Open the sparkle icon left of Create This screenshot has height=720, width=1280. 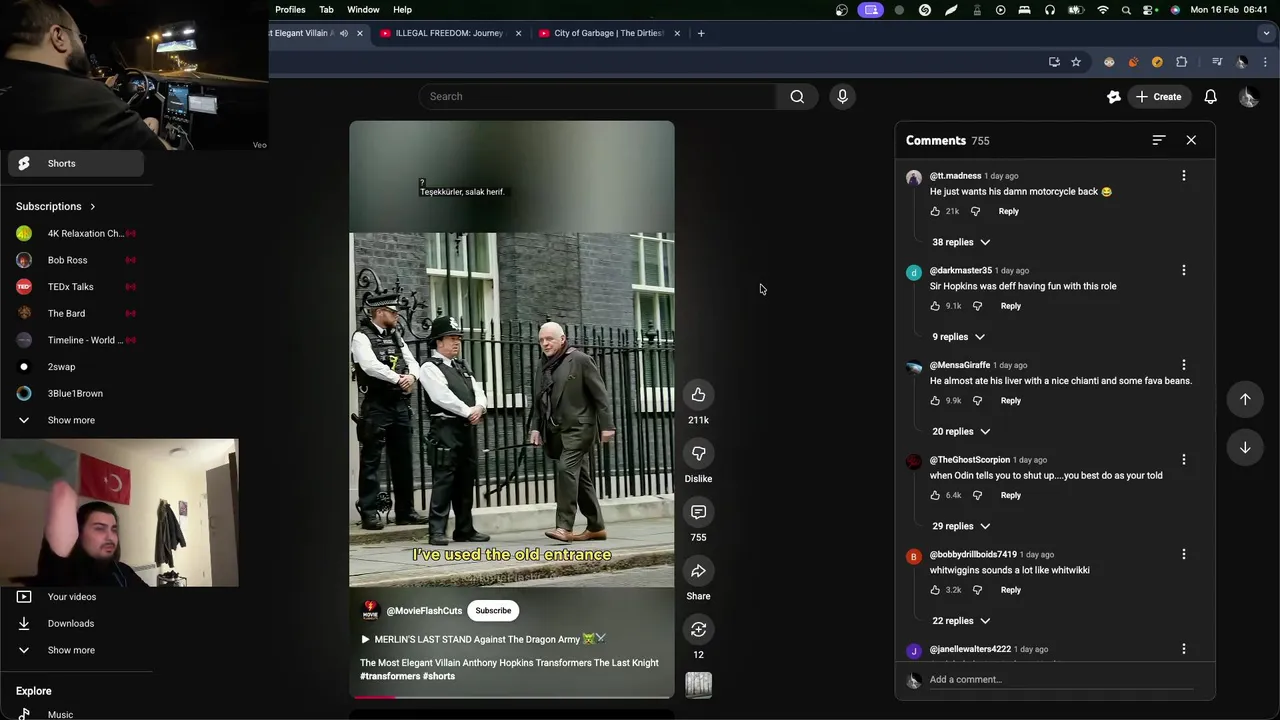[x=1114, y=97]
